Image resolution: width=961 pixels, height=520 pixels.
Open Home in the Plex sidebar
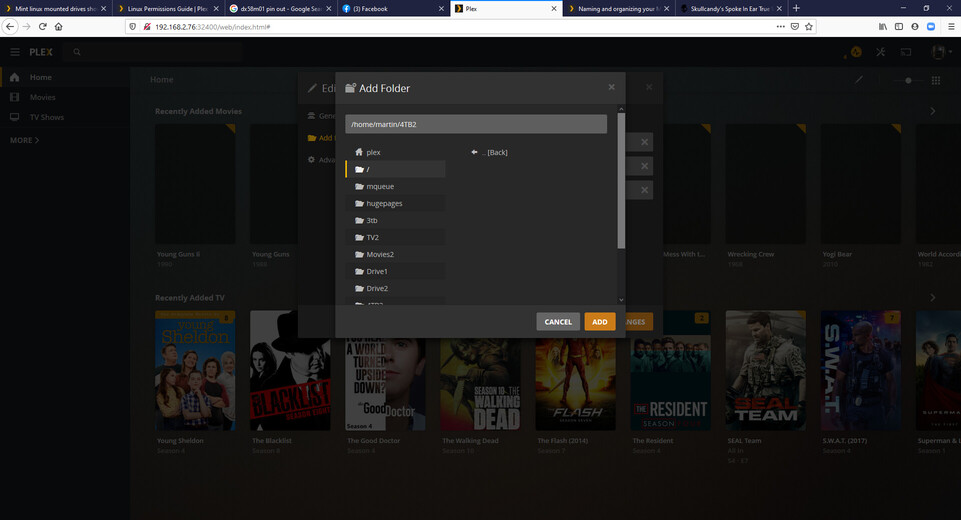[x=64, y=77]
